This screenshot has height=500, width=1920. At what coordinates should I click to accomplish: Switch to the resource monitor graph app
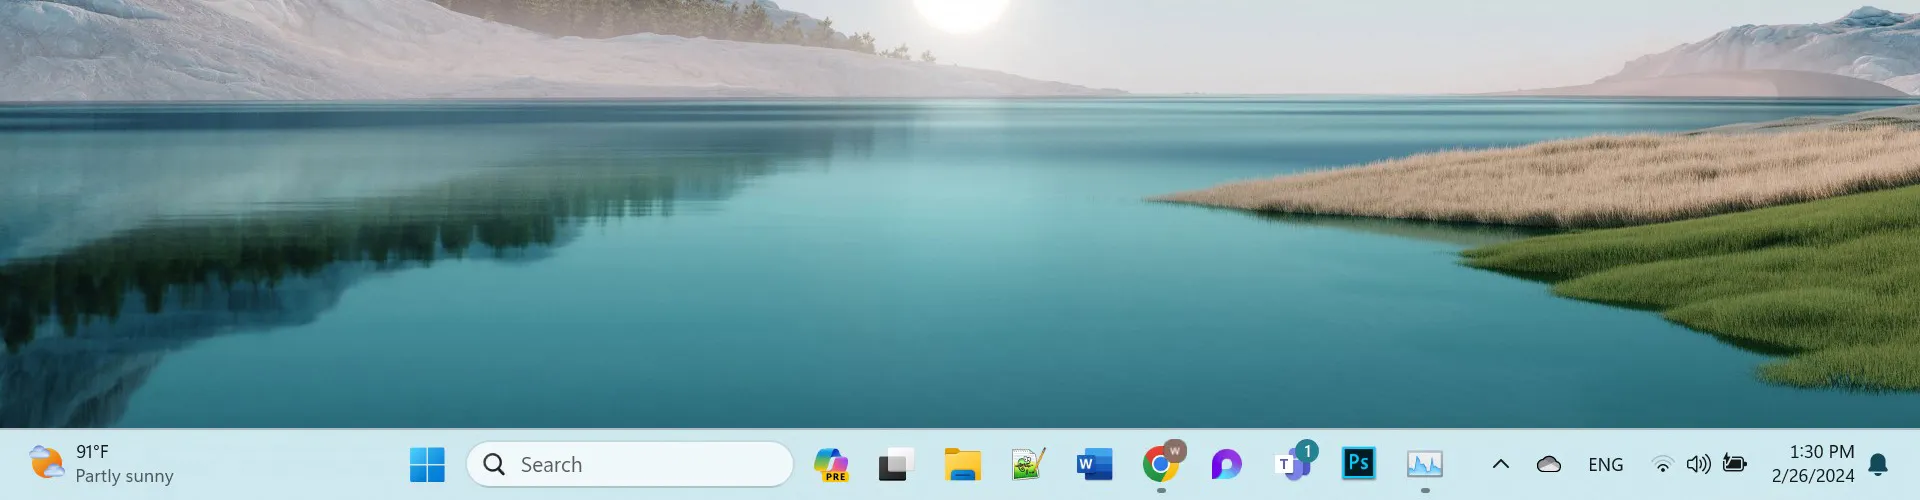click(1425, 464)
